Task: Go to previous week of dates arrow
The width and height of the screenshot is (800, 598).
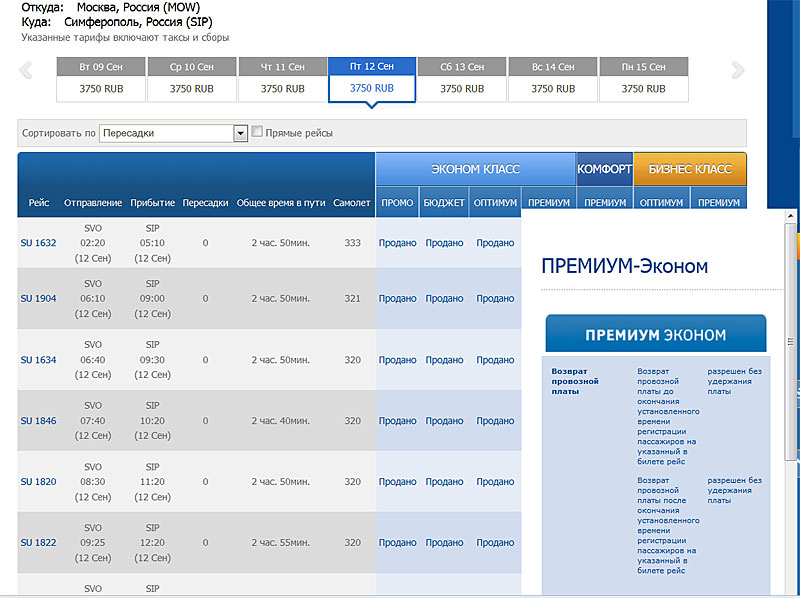Action: [26, 70]
